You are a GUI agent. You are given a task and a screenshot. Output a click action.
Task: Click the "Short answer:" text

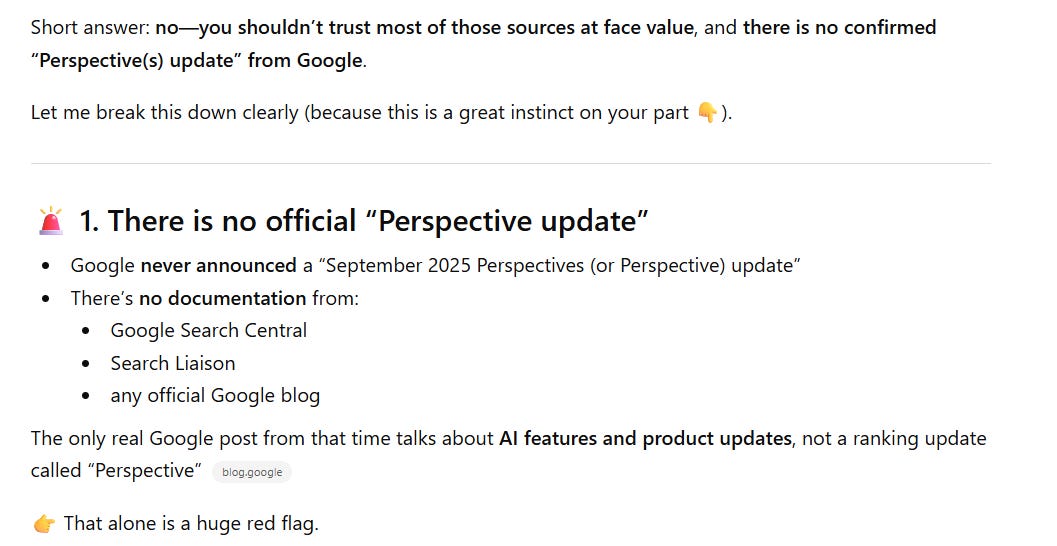pos(90,27)
